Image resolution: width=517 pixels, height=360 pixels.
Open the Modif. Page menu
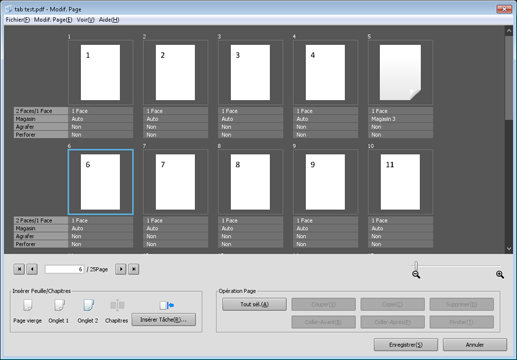click(53, 20)
